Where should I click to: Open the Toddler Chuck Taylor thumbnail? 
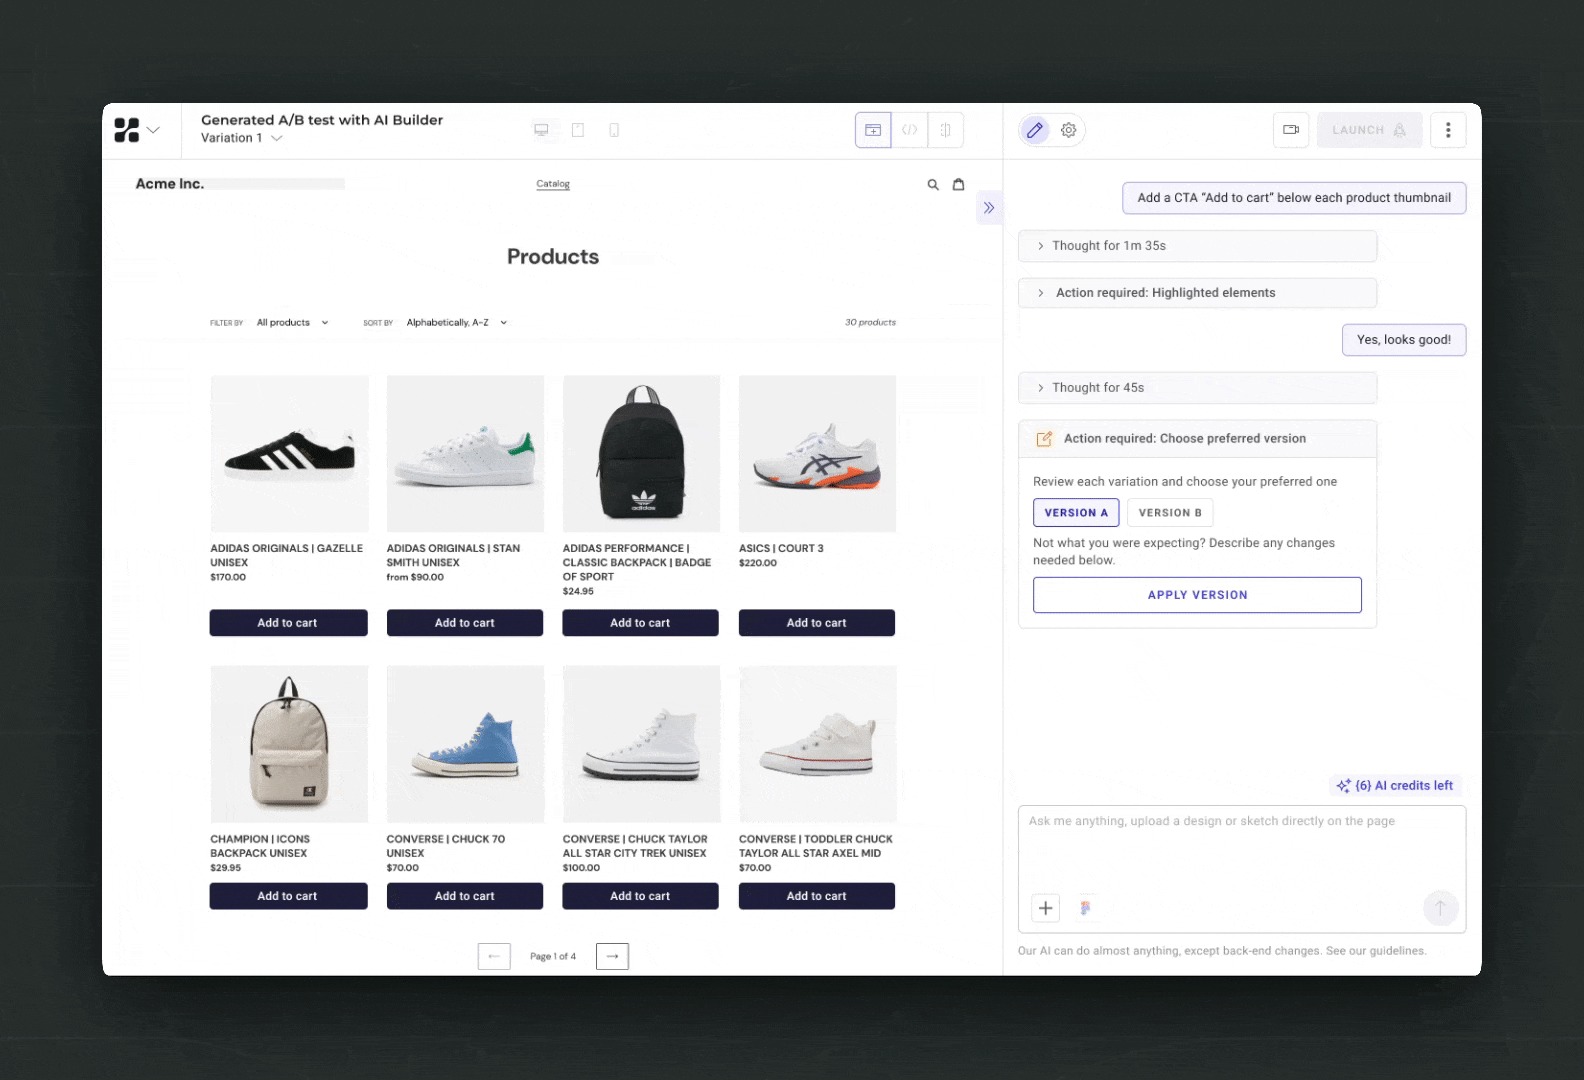(x=817, y=744)
